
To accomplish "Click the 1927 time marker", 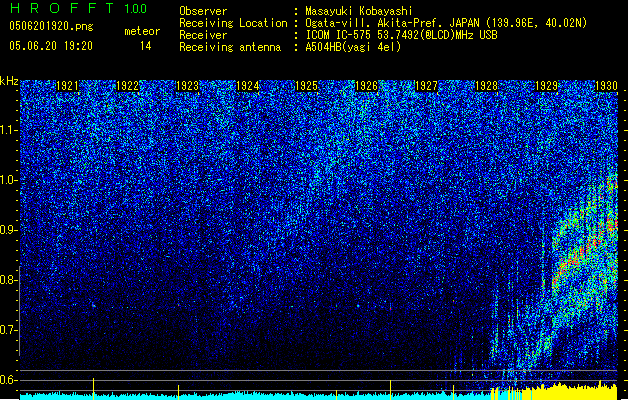I will 426,86.
